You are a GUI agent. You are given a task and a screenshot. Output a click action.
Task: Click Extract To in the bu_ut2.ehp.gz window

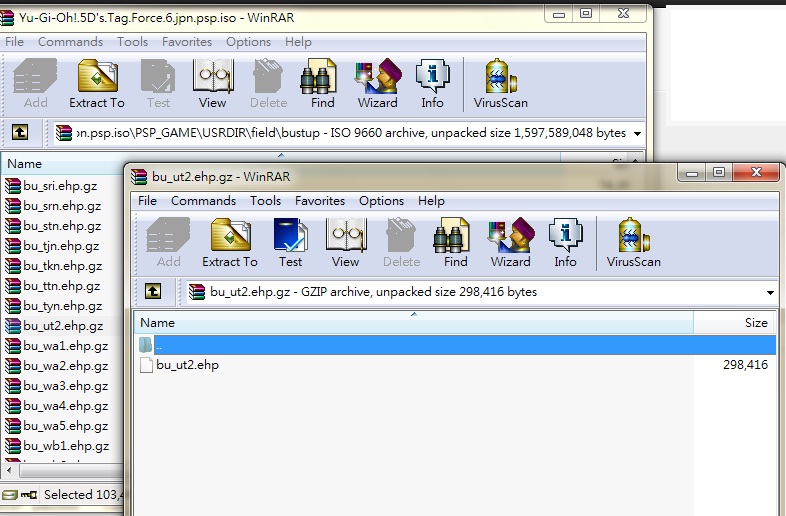[230, 243]
